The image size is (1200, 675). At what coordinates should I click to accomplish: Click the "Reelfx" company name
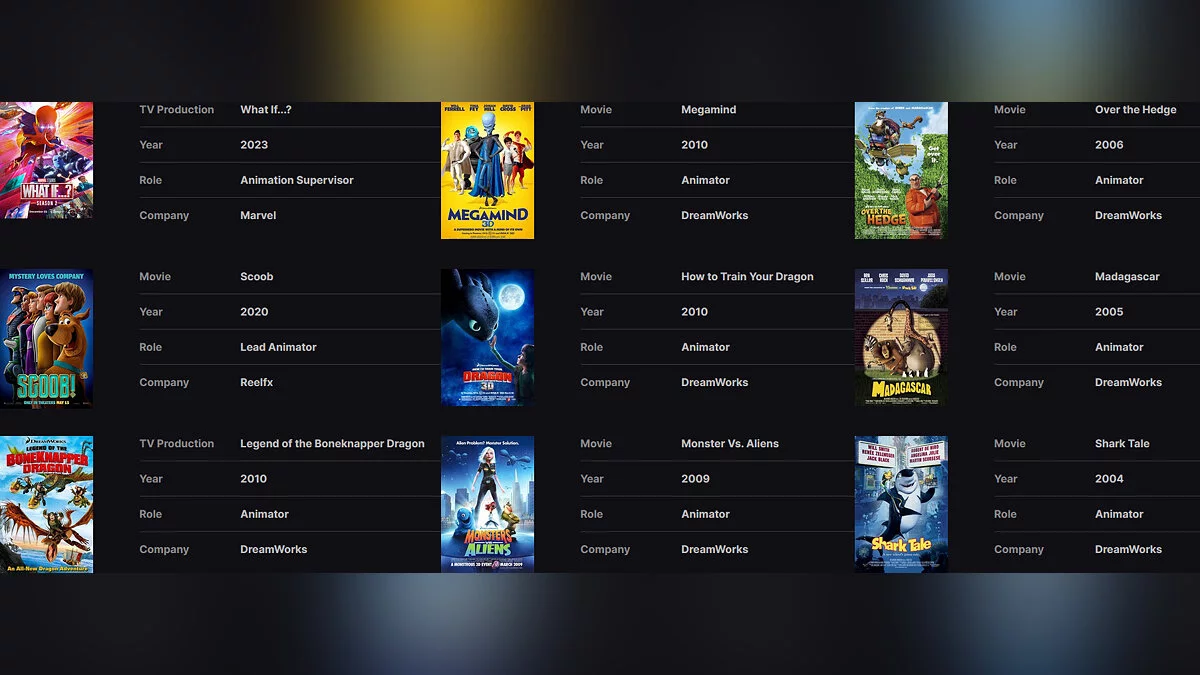click(x=257, y=383)
